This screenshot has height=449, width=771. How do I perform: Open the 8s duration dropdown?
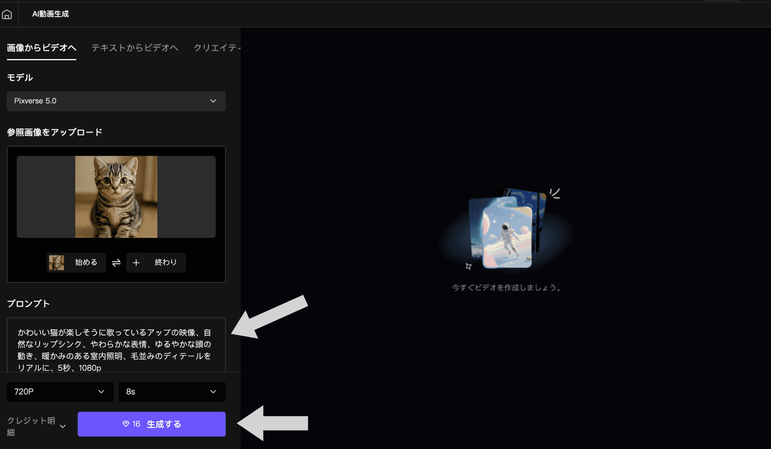click(x=172, y=392)
